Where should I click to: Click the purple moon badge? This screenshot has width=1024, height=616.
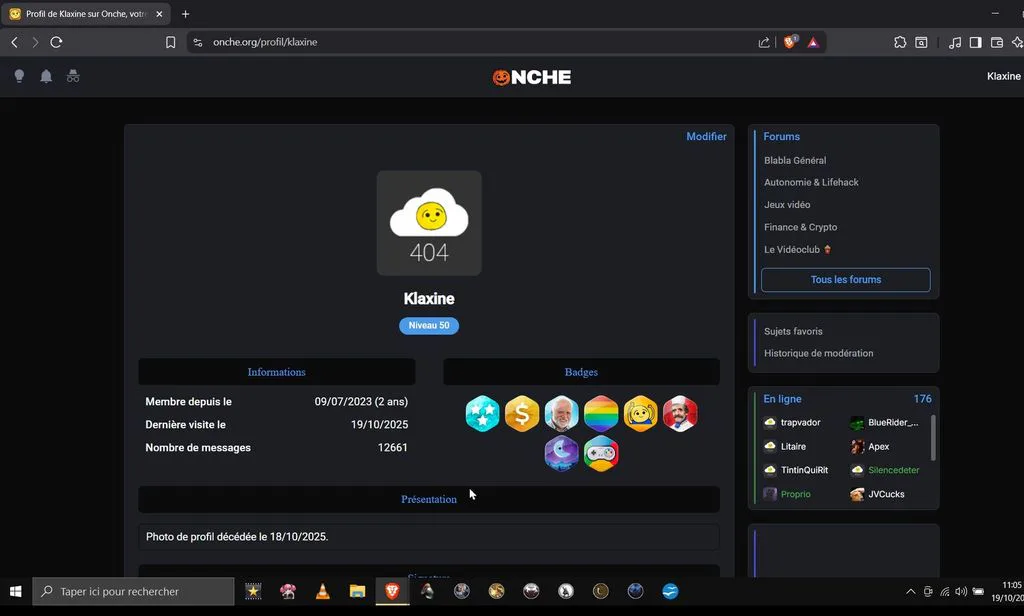pyautogui.click(x=562, y=453)
